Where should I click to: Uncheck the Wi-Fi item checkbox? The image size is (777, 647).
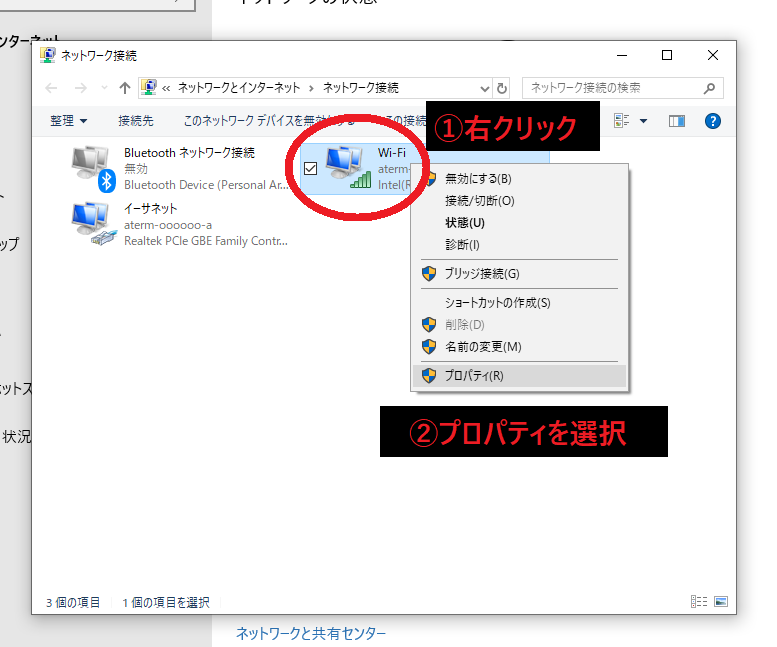(x=310, y=169)
